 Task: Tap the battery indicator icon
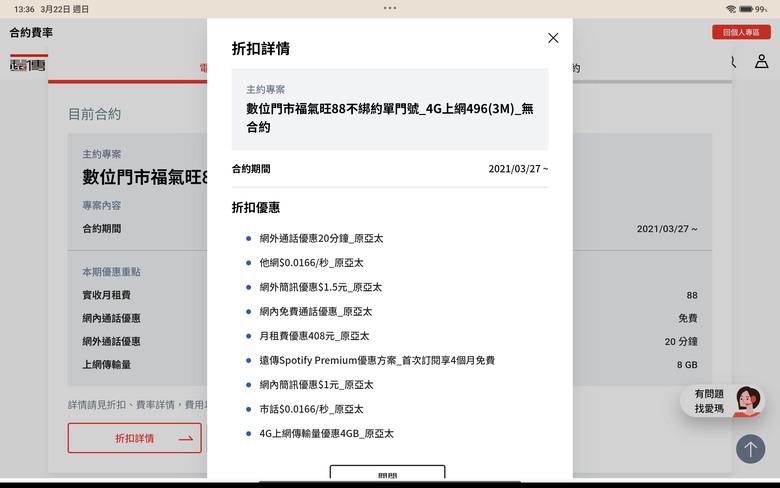point(746,9)
